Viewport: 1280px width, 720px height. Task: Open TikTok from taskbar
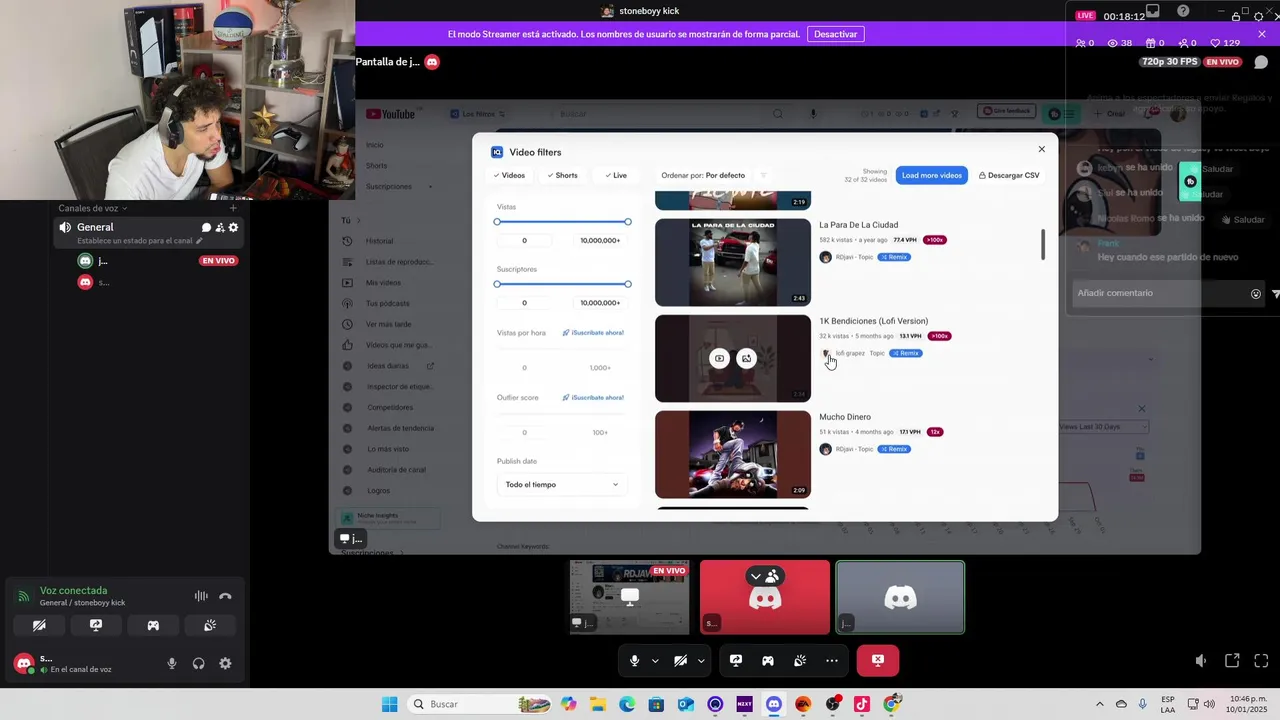coord(862,704)
